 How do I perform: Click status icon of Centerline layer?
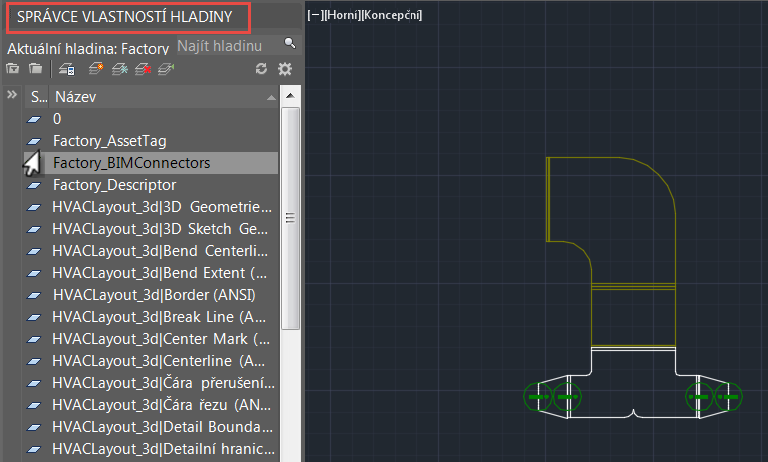[x=34, y=362]
